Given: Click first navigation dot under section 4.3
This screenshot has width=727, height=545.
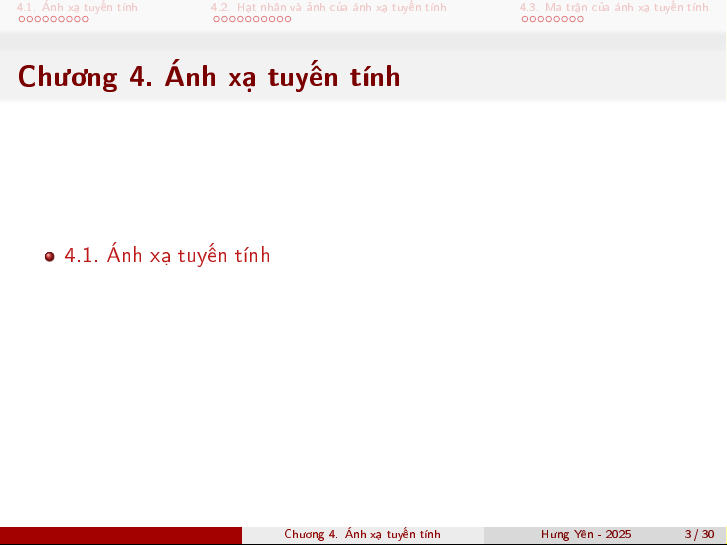Looking at the screenshot, I should [x=524, y=19].
